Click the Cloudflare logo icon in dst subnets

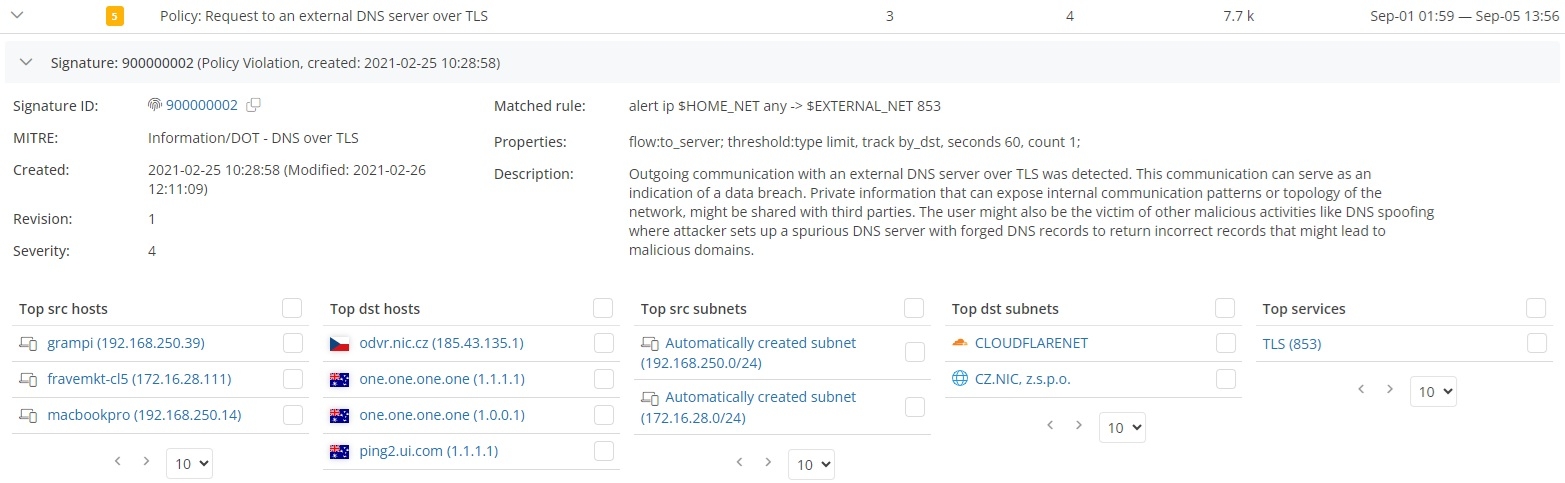coord(960,343)
